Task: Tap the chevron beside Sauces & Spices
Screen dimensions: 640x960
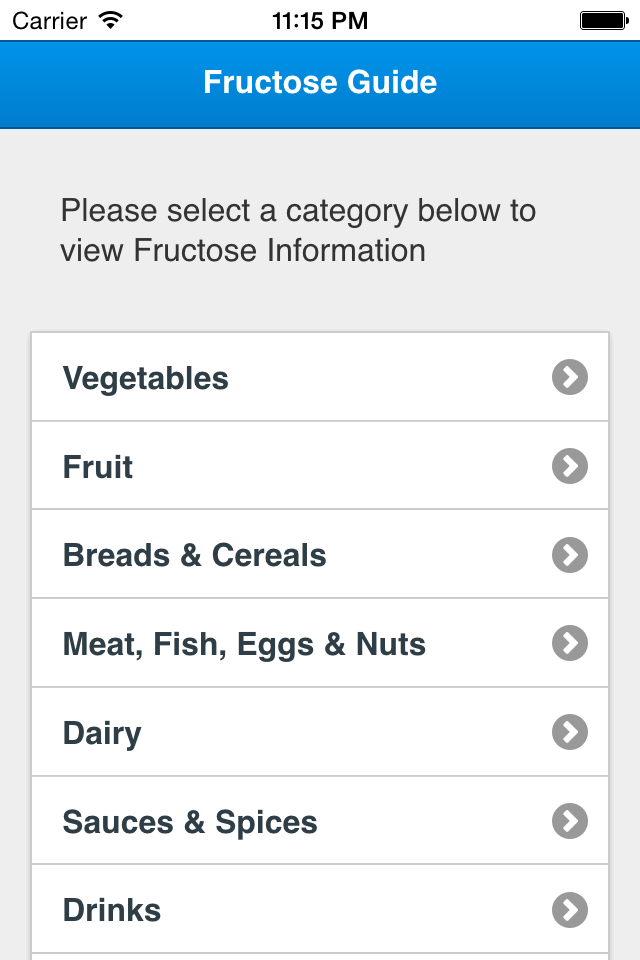Action: tap(569, 821)
